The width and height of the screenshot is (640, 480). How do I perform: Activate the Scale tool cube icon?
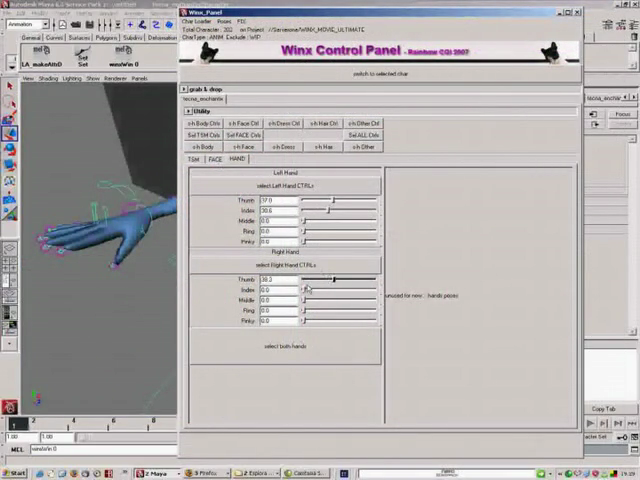[x=10, y=165]
